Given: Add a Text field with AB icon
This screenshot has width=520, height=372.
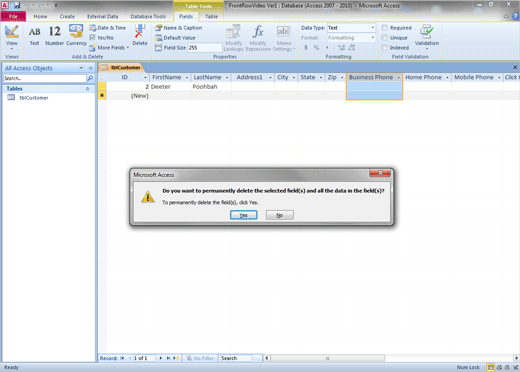Looking at the screenshot, I should pyautogui.click(x=34, y=36).
